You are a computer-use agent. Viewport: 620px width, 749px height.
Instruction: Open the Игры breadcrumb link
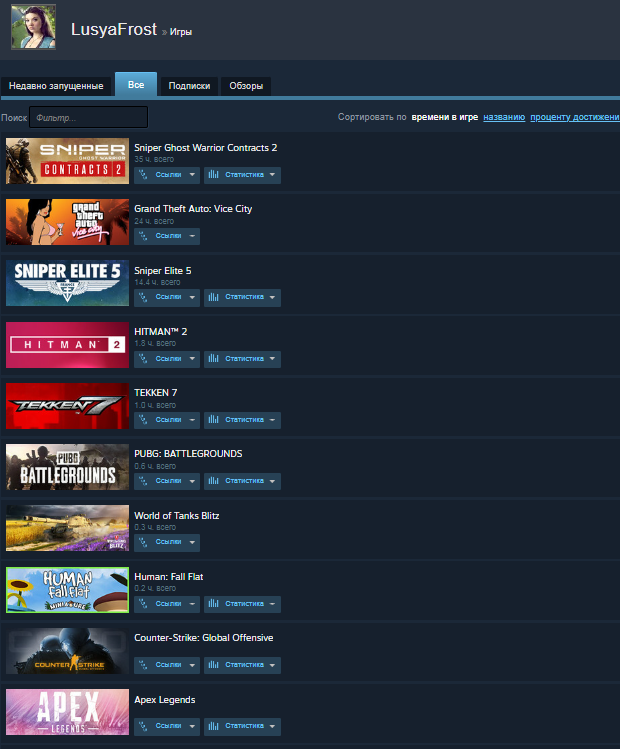pos(181,32)
